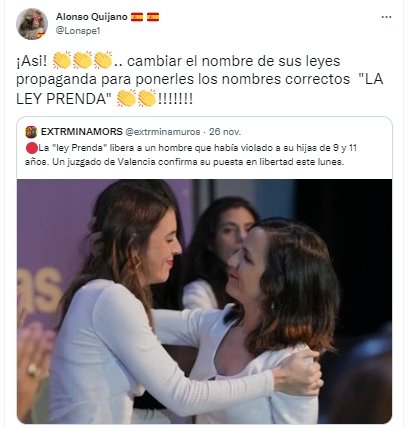Open the Alonso Quijano display name link
This screenshot has height=428, width=415.
point(92,17)
